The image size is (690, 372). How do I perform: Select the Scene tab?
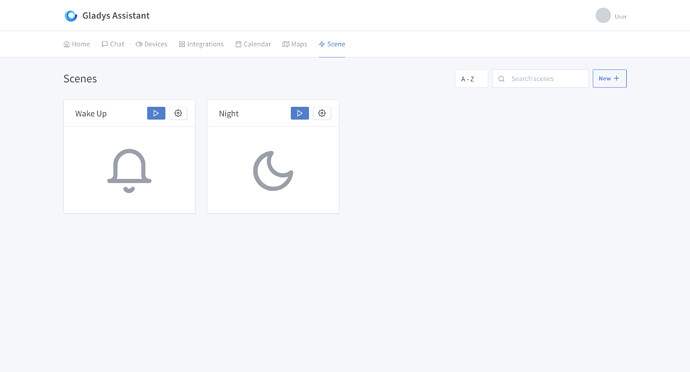coord(332,44)
